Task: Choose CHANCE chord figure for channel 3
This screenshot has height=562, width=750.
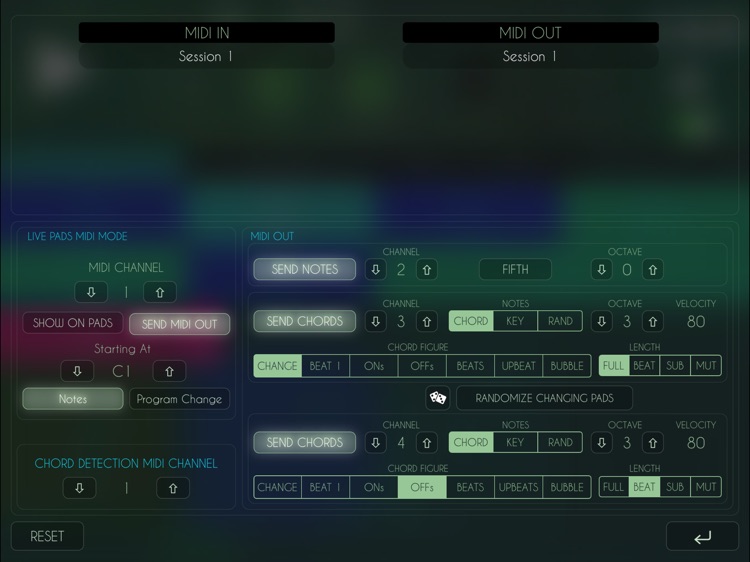Action: (x=277, y=366)
